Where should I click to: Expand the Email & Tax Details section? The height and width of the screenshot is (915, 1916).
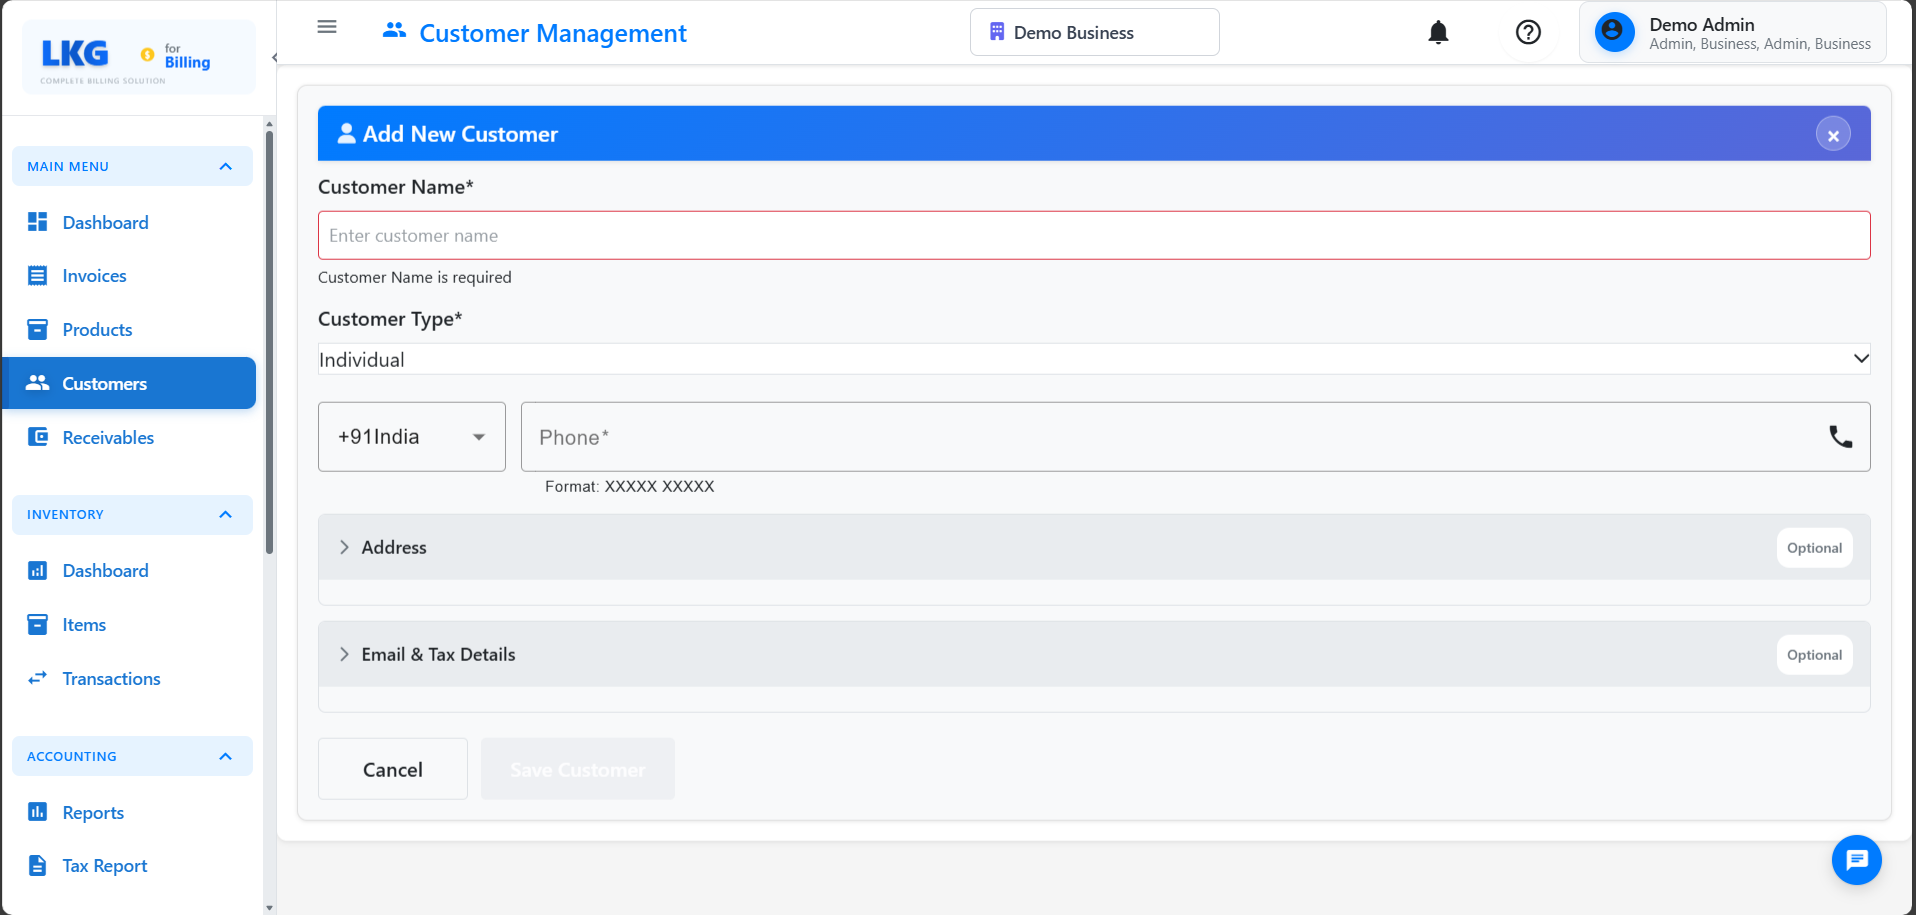tap(437, 654)
